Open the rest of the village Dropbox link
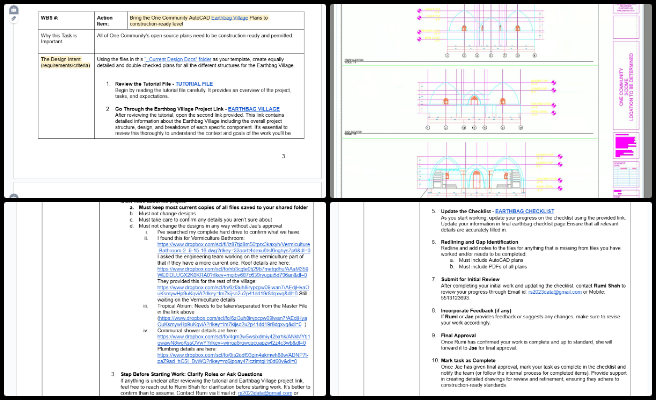This screenshot has height=400, width=656. pyautogui.click(x=233, y=290)
